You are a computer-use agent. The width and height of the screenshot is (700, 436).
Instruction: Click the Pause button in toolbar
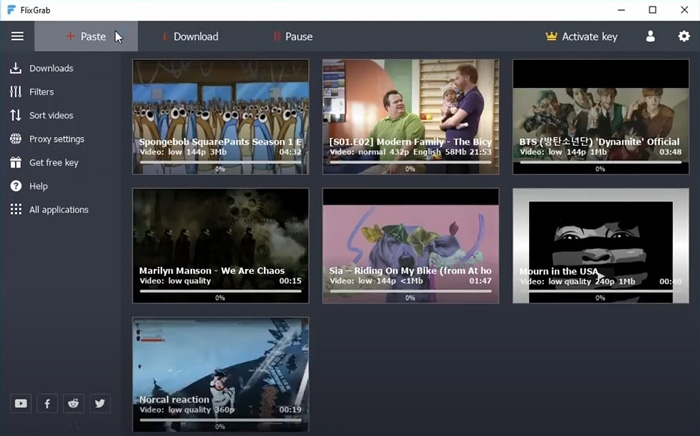point(293,37)
